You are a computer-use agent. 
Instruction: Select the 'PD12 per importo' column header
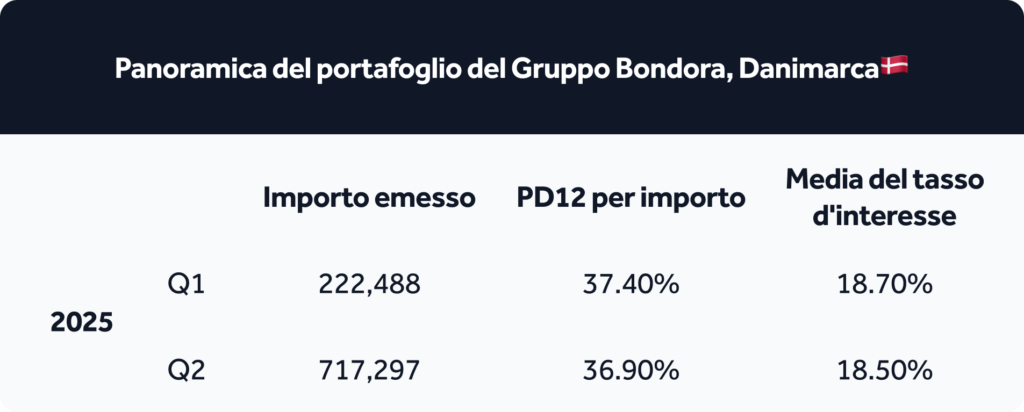coord(631,198)
